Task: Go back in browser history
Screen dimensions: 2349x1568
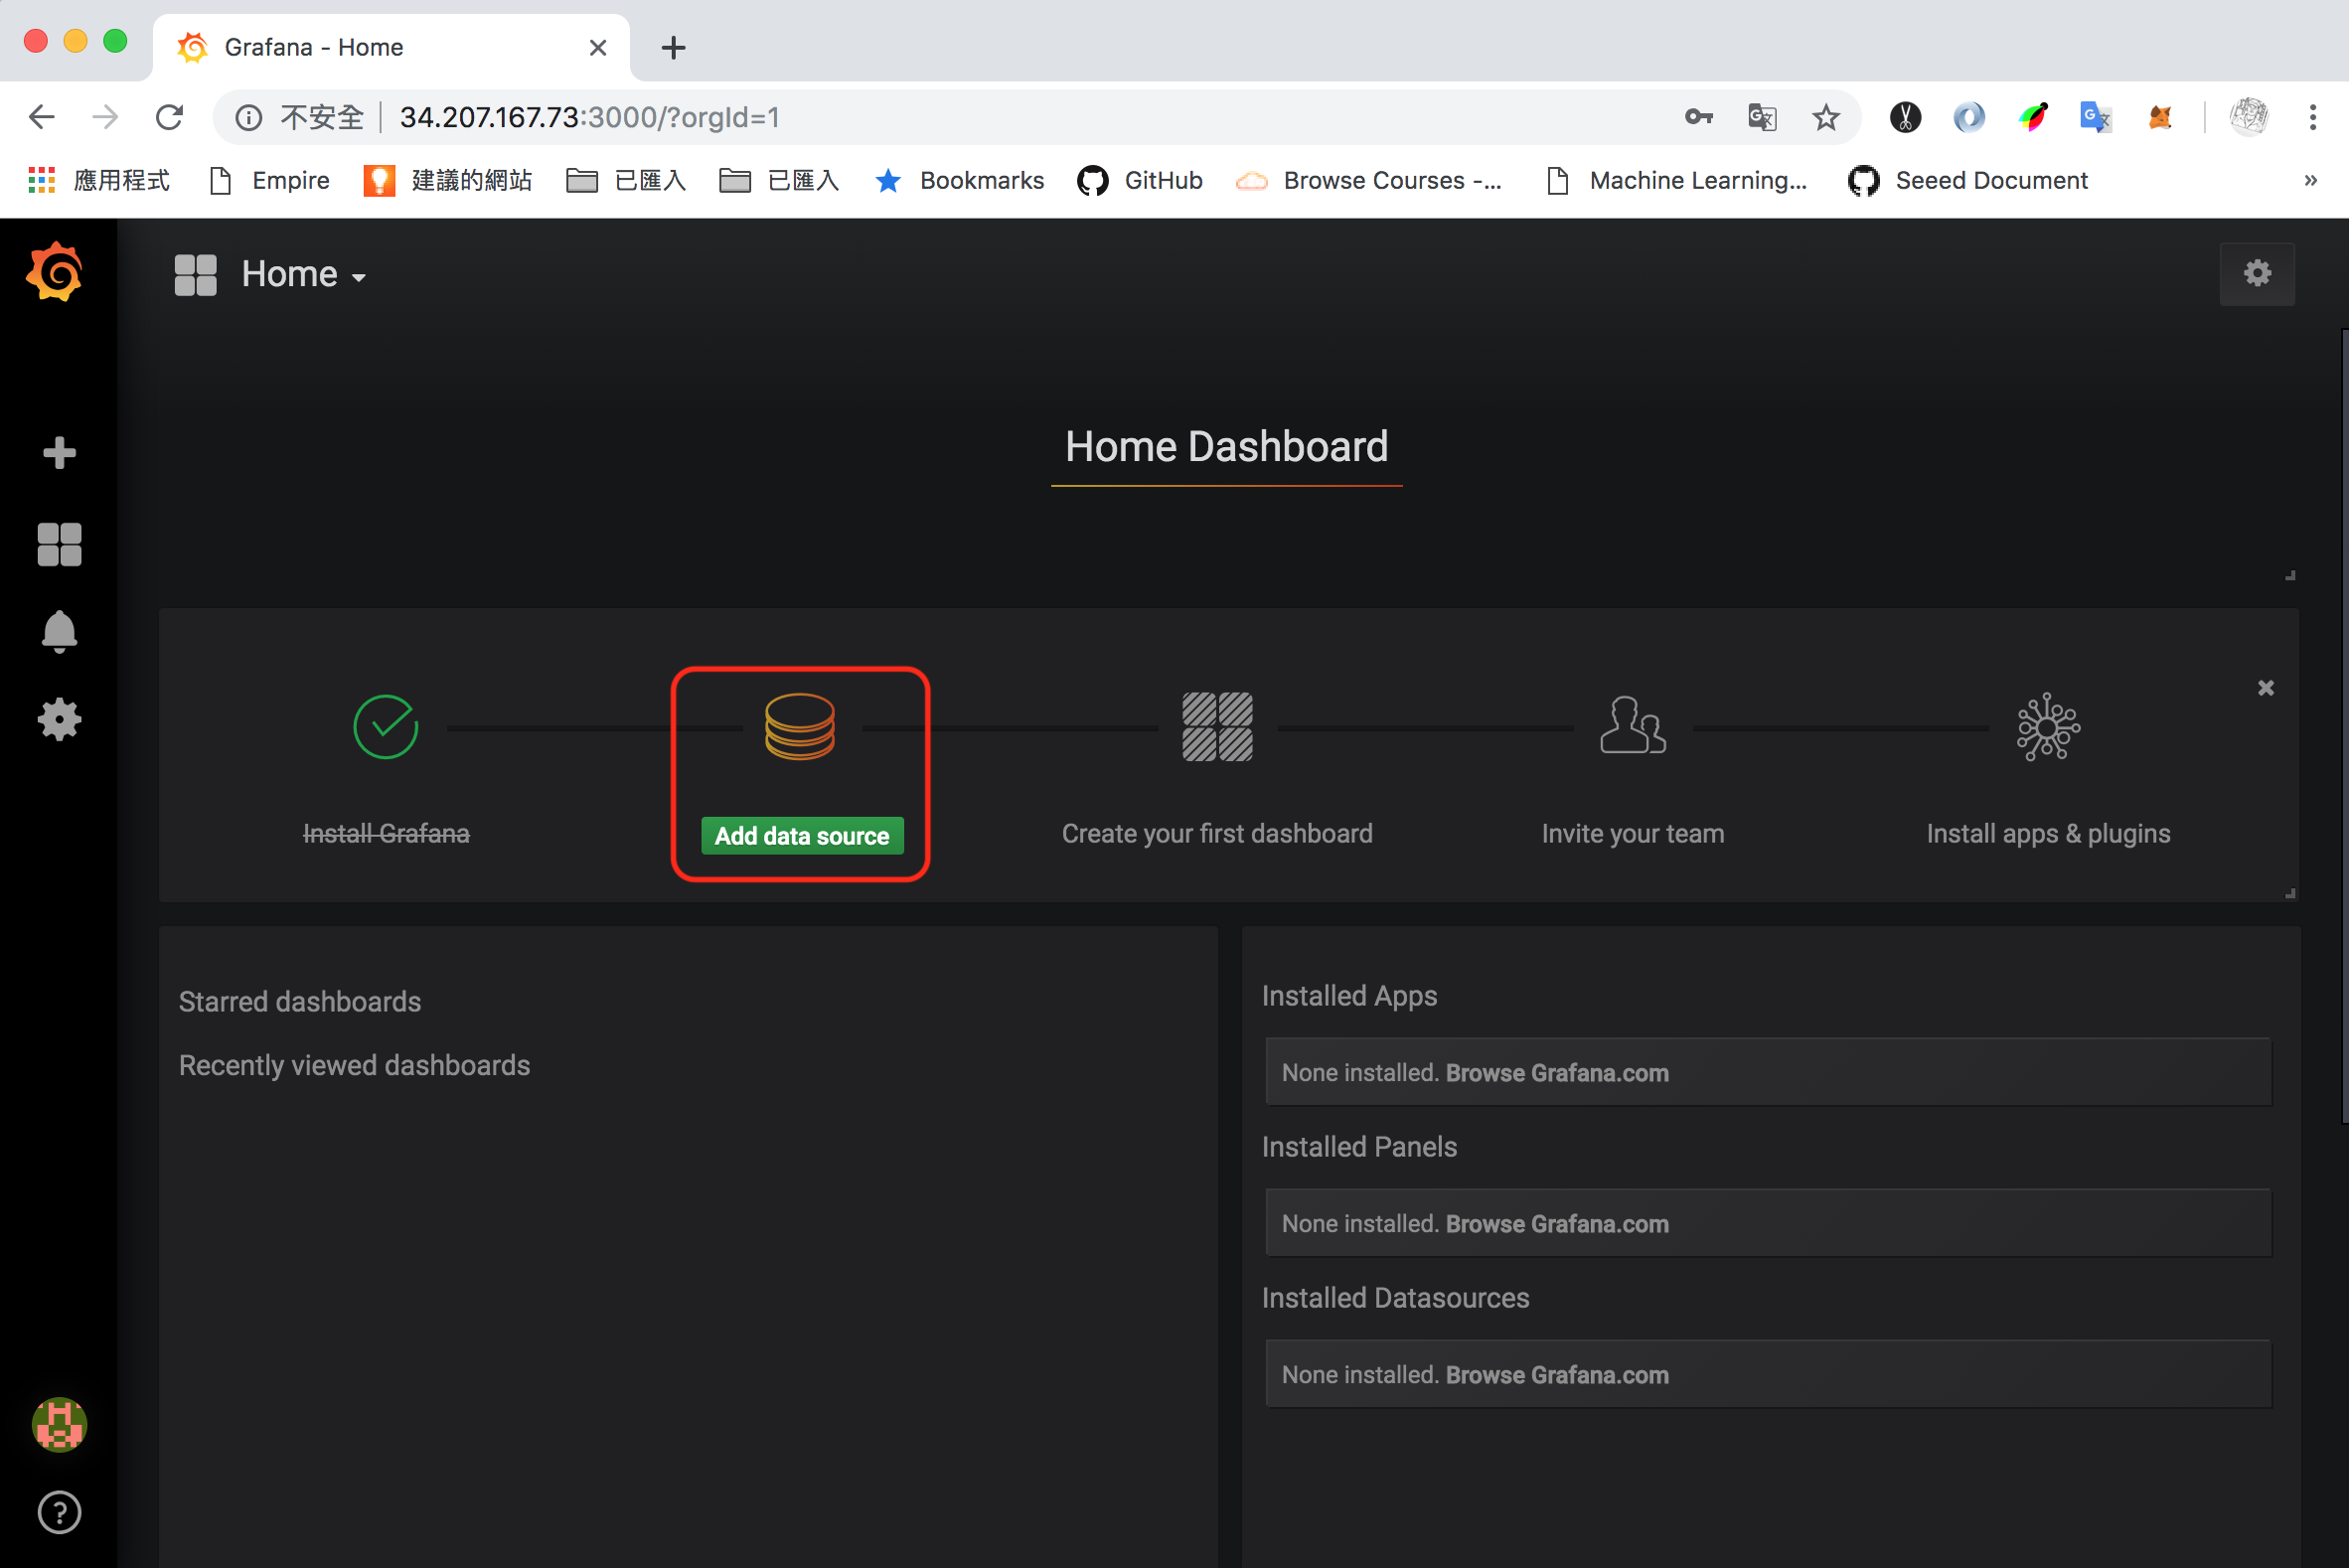Action: tap(42, 117)
